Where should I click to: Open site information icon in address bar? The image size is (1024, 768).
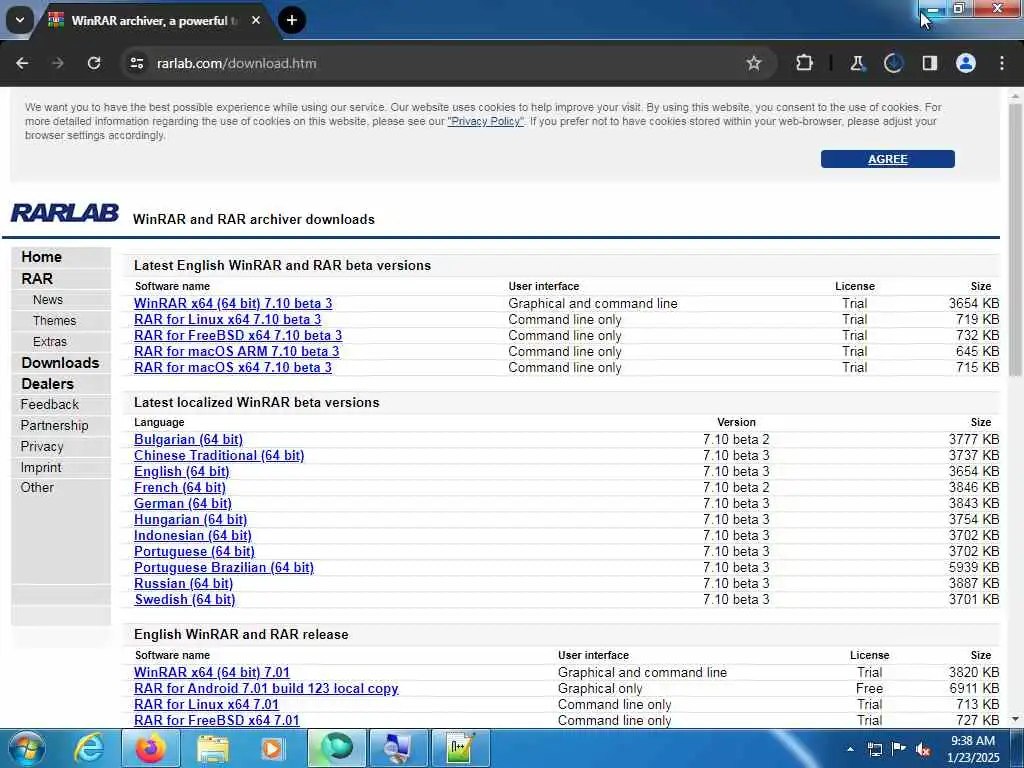click(x=136, y=63)
